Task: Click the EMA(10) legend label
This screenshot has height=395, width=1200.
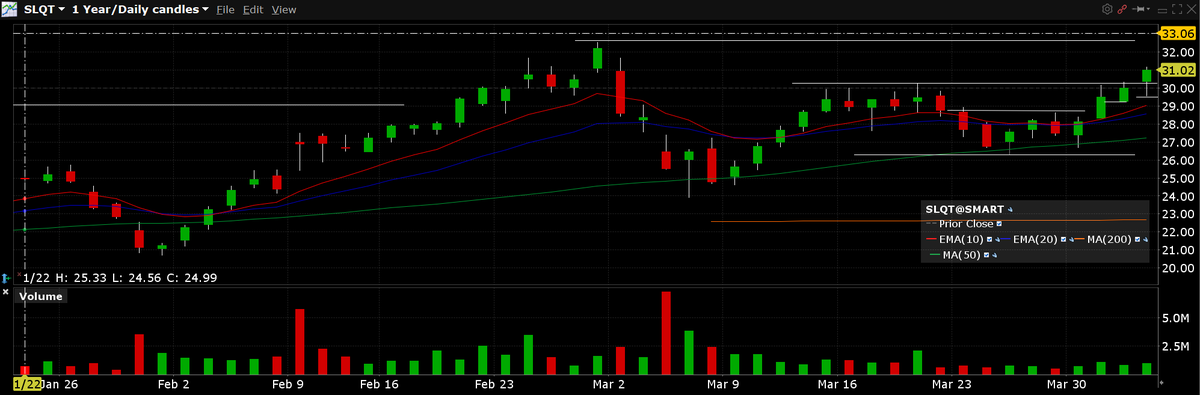Action: coord(961,240)
